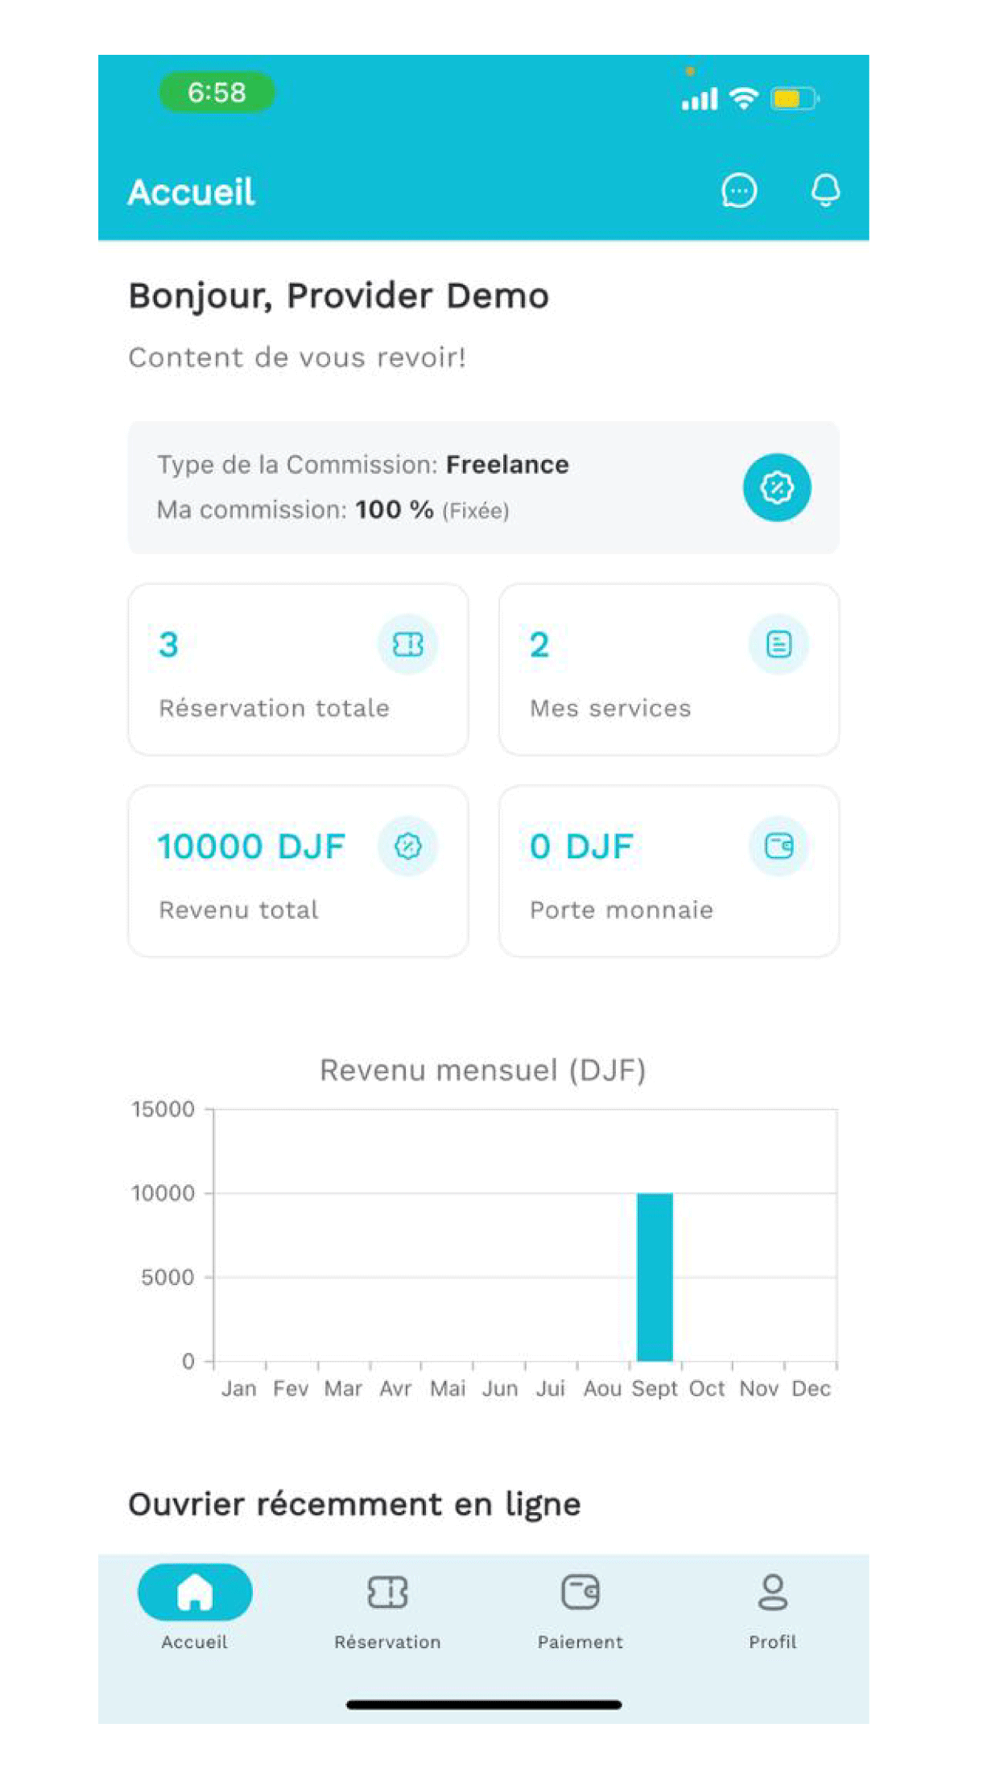Open the Profil tab

point(772,1606)
